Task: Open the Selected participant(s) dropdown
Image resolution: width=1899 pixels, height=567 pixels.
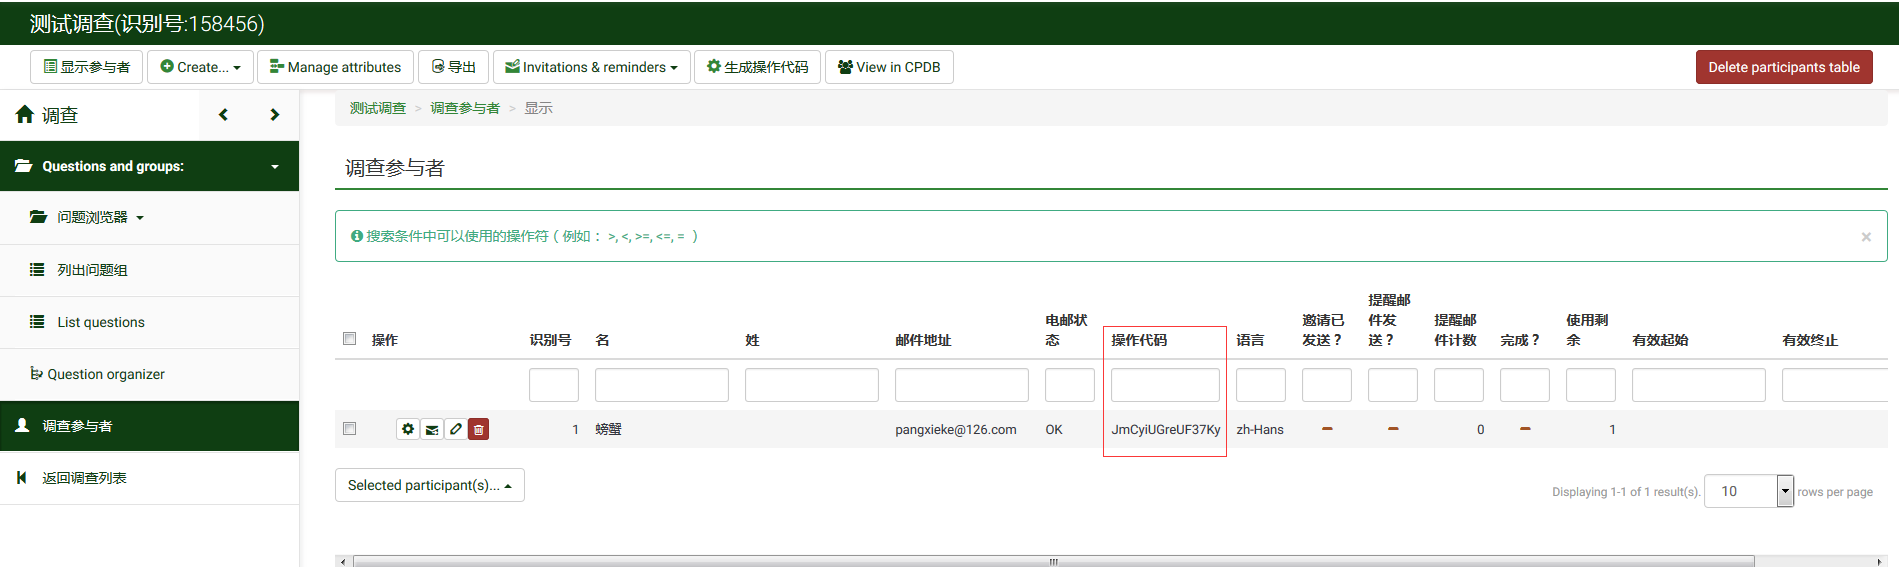Action: (x=429, y=485)
